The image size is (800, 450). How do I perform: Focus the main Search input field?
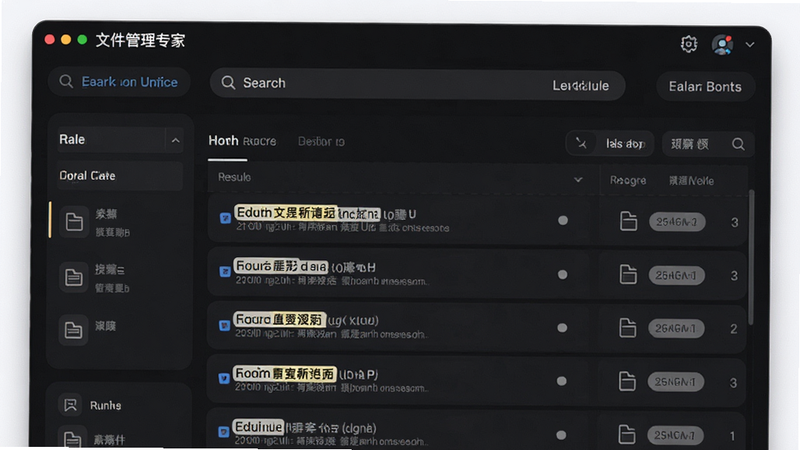point(417,85)
